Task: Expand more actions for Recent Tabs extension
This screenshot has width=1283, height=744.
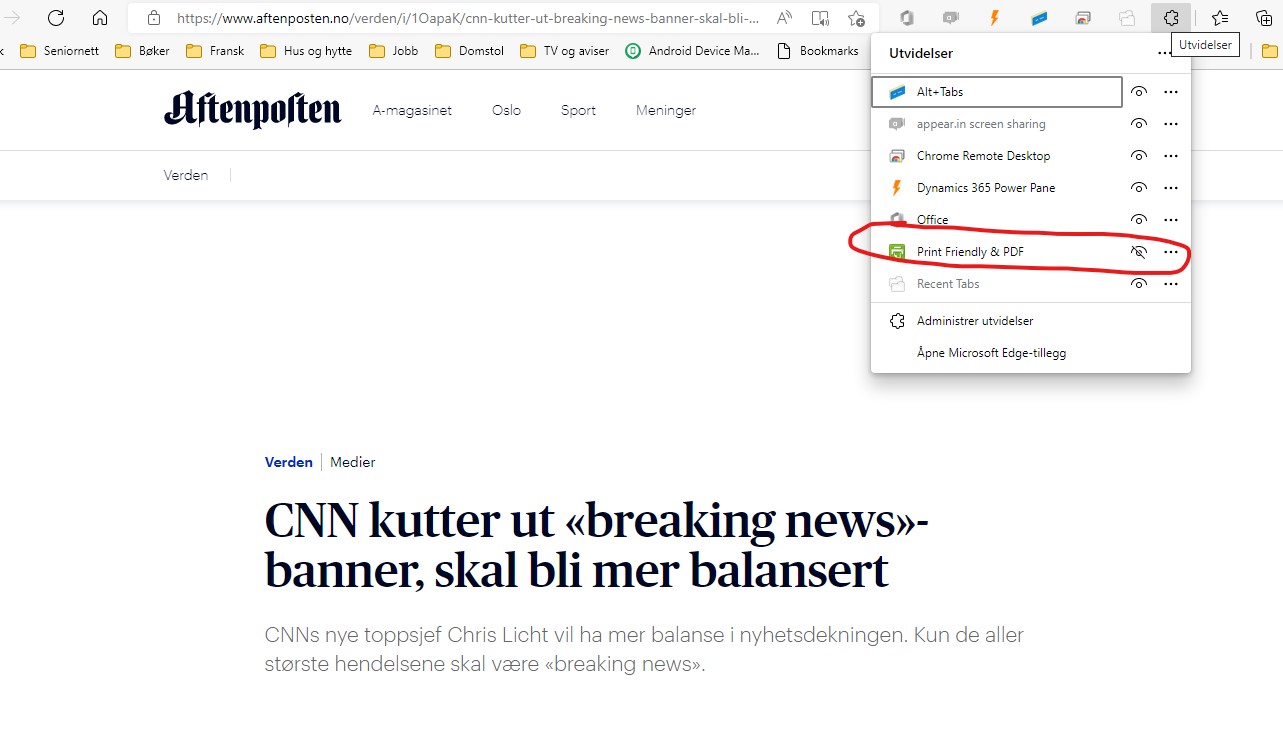Action: tap(1171, 284)
